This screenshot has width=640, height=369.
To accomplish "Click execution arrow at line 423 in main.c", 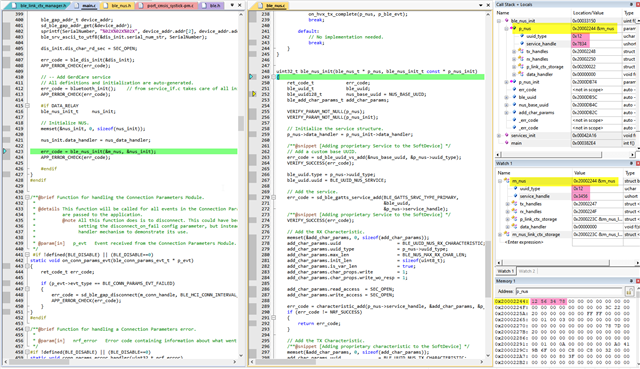I will coord(5,151).
